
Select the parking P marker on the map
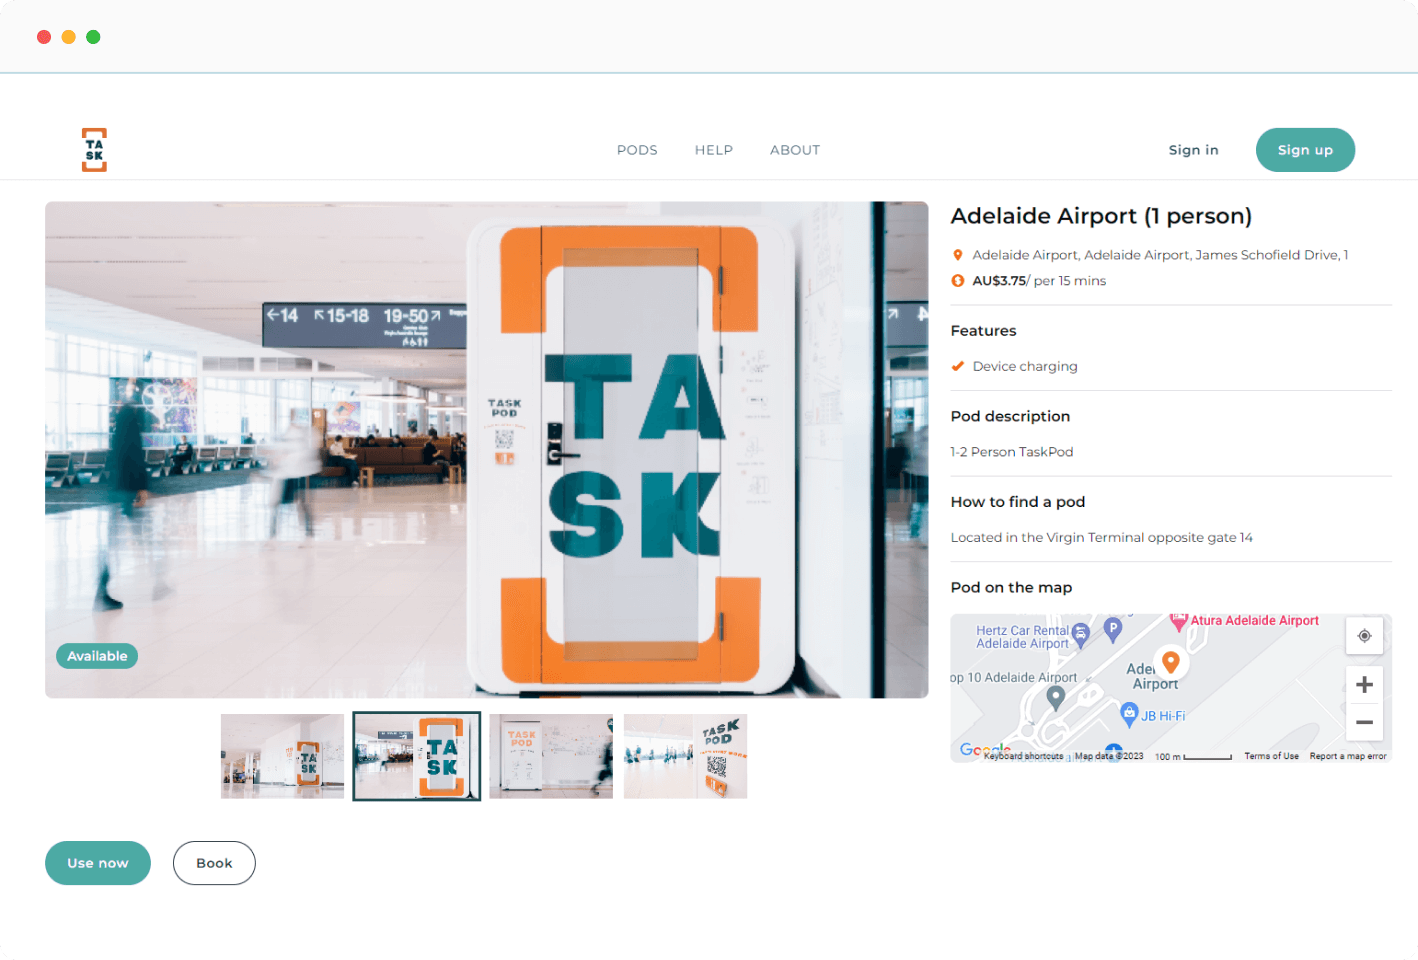coord(1113,629)
